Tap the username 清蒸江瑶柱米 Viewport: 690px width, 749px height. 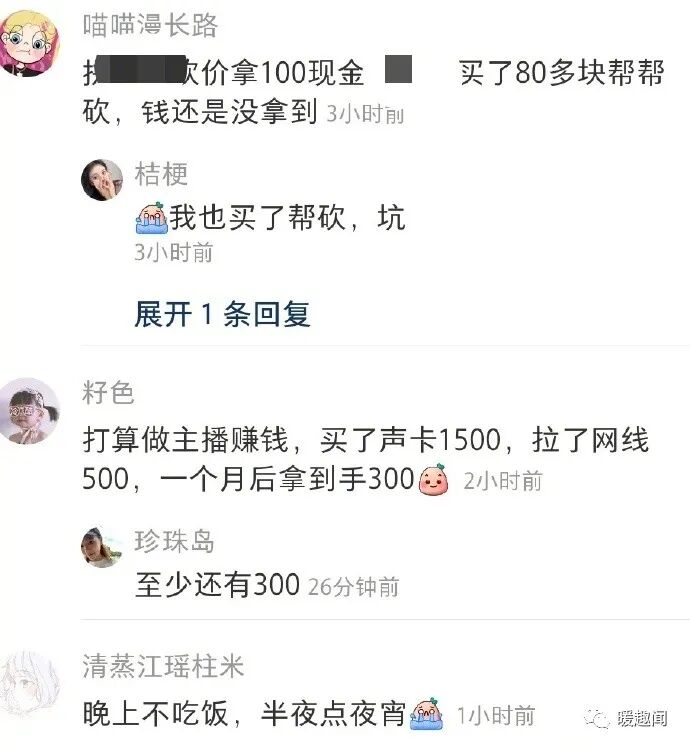(163, 666)
